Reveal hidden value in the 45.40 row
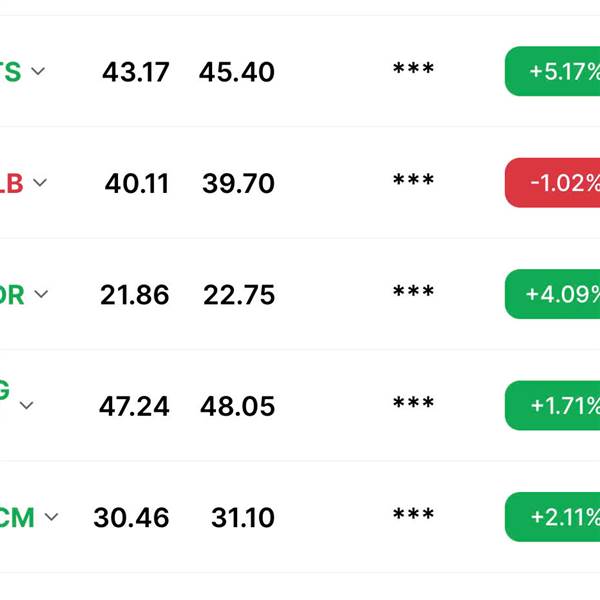 click(x=413, y=70)
